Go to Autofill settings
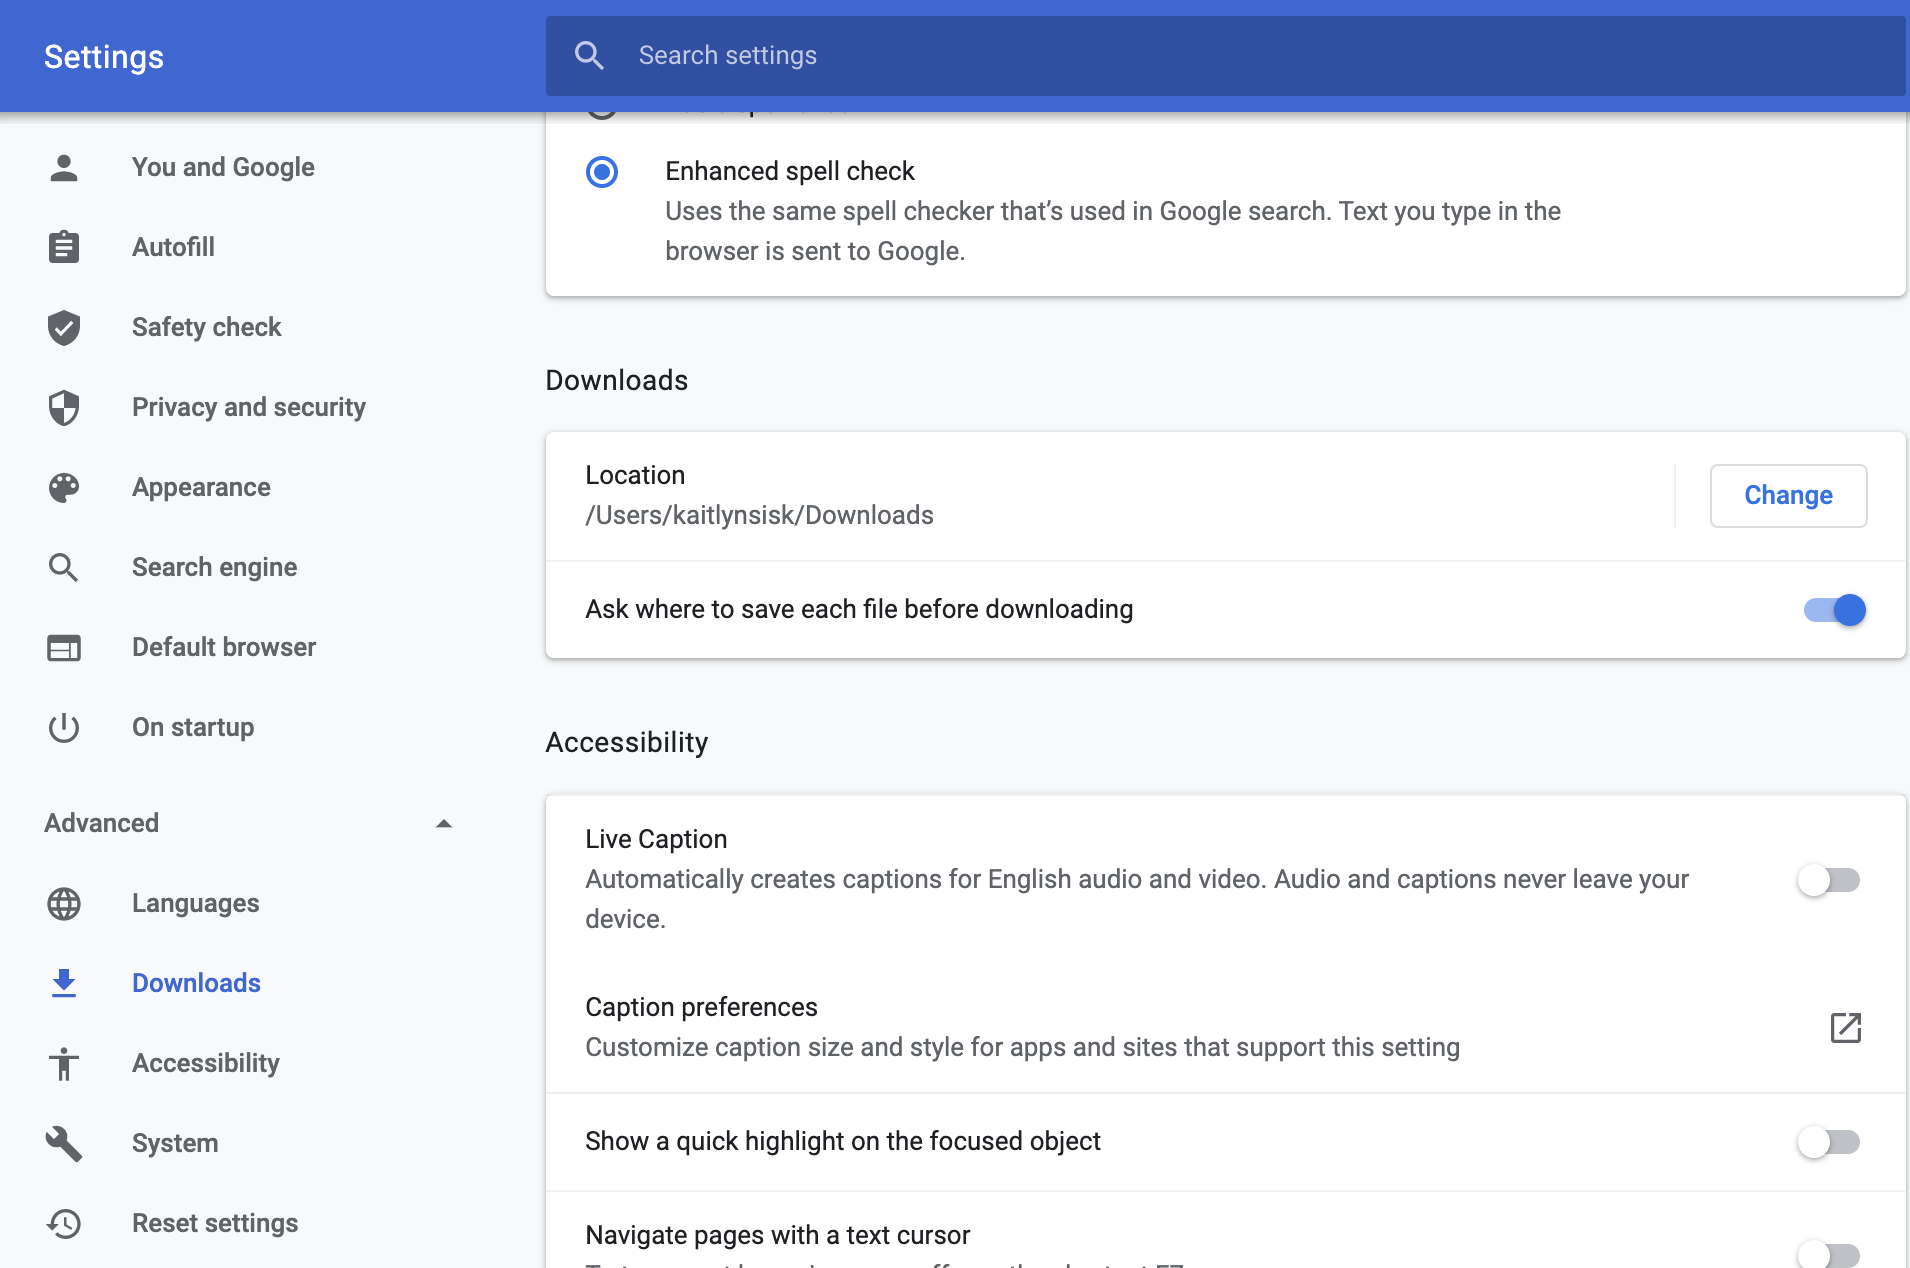 173,247
